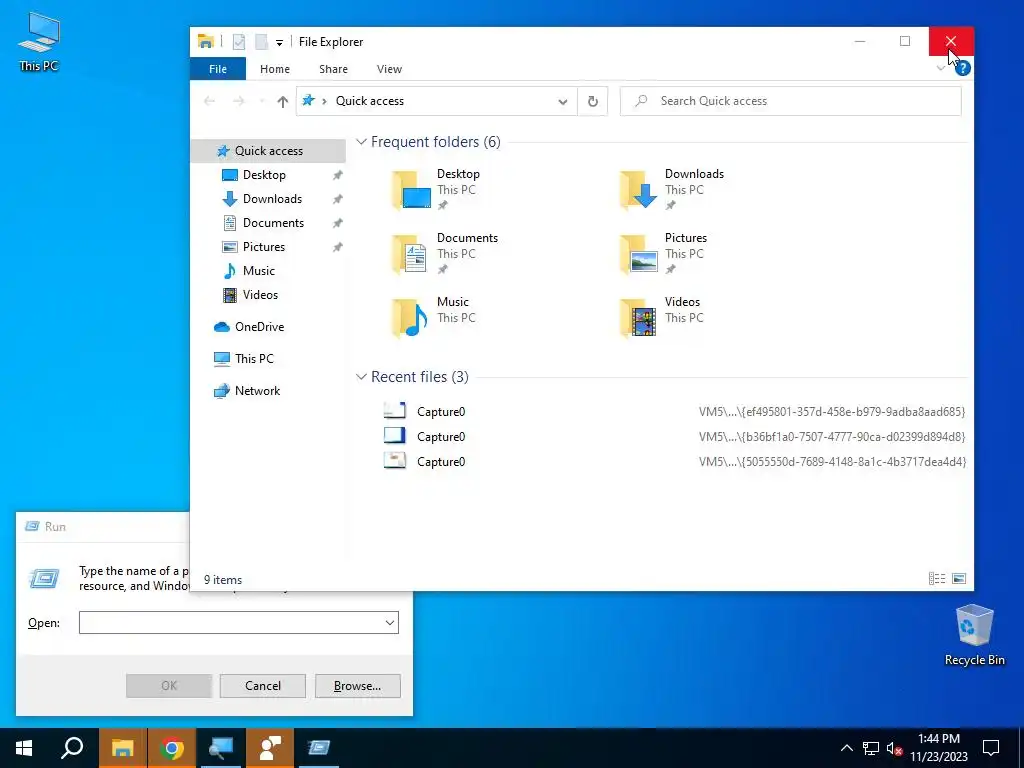The height and width of the screenshot is (768, 1024).
Task: Open the Windows Start menu
Action: 24,748
